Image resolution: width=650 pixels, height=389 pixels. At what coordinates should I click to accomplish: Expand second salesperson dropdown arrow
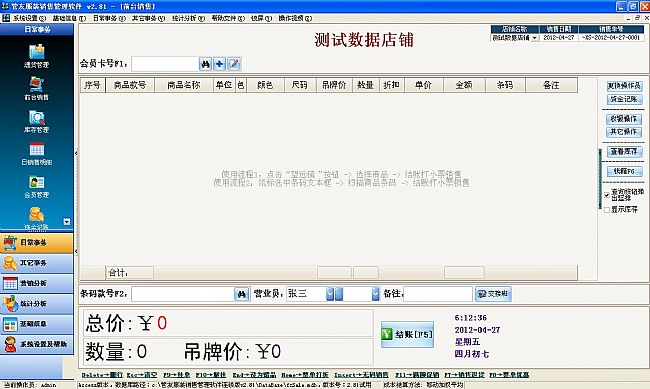(x=376, y=294)
